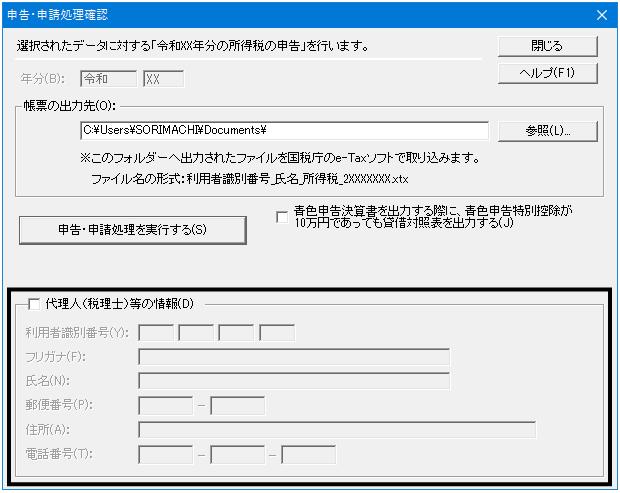Open help with ヘルプ(F1) button
This screenshot has width=620, height=493.
pyautogui.click(x=548, y=73)
